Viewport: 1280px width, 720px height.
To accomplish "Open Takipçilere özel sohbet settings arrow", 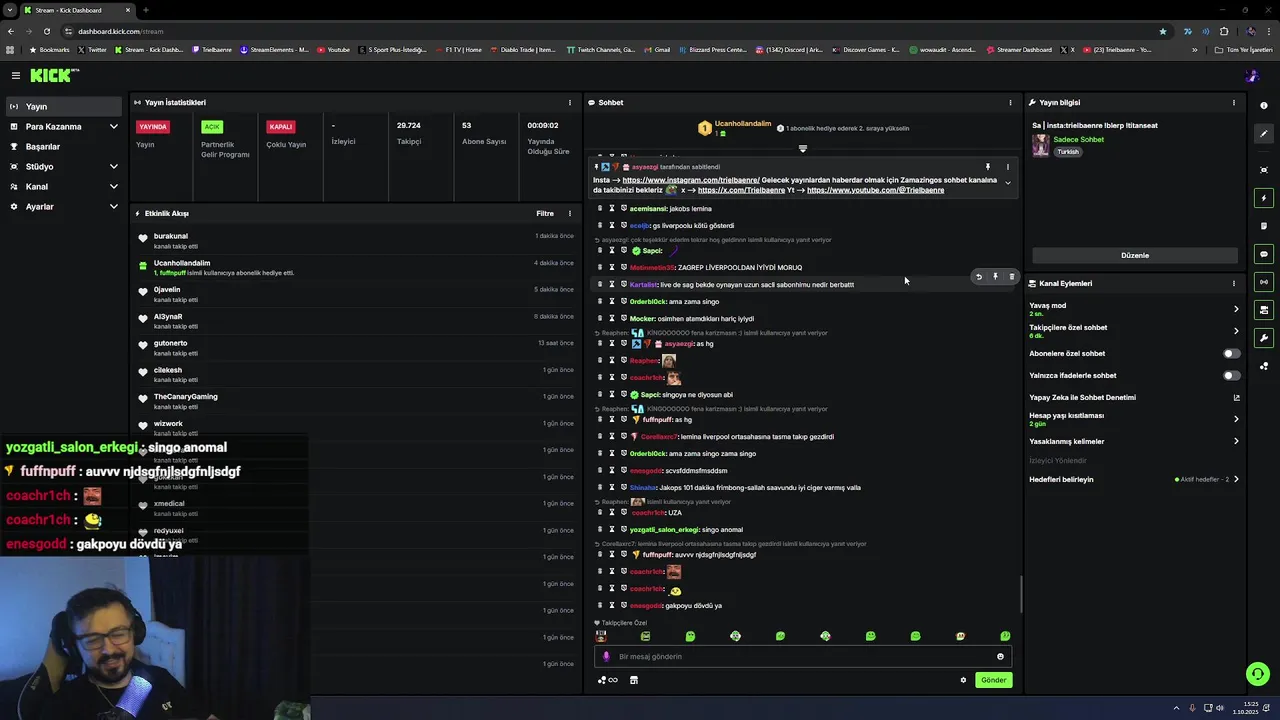I will [1236, 331].
